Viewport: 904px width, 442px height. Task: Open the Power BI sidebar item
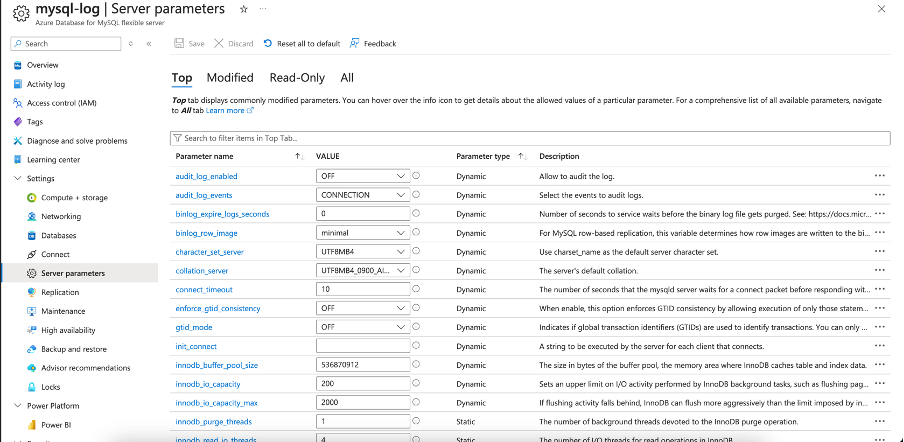[55, 424]
